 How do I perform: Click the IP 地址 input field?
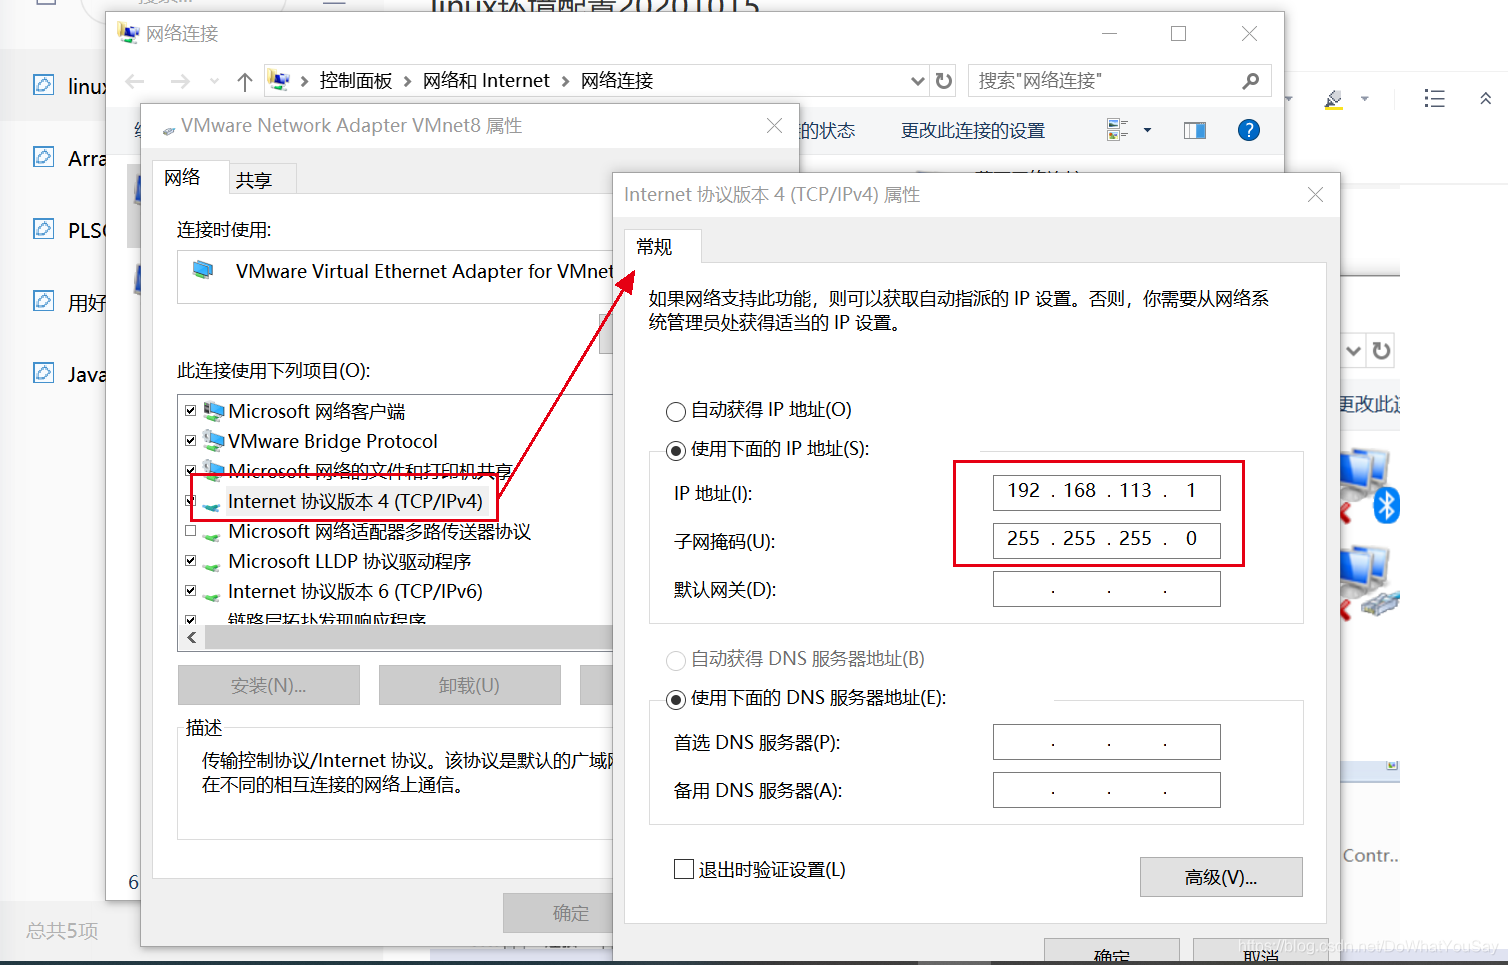click(1106, 492)
